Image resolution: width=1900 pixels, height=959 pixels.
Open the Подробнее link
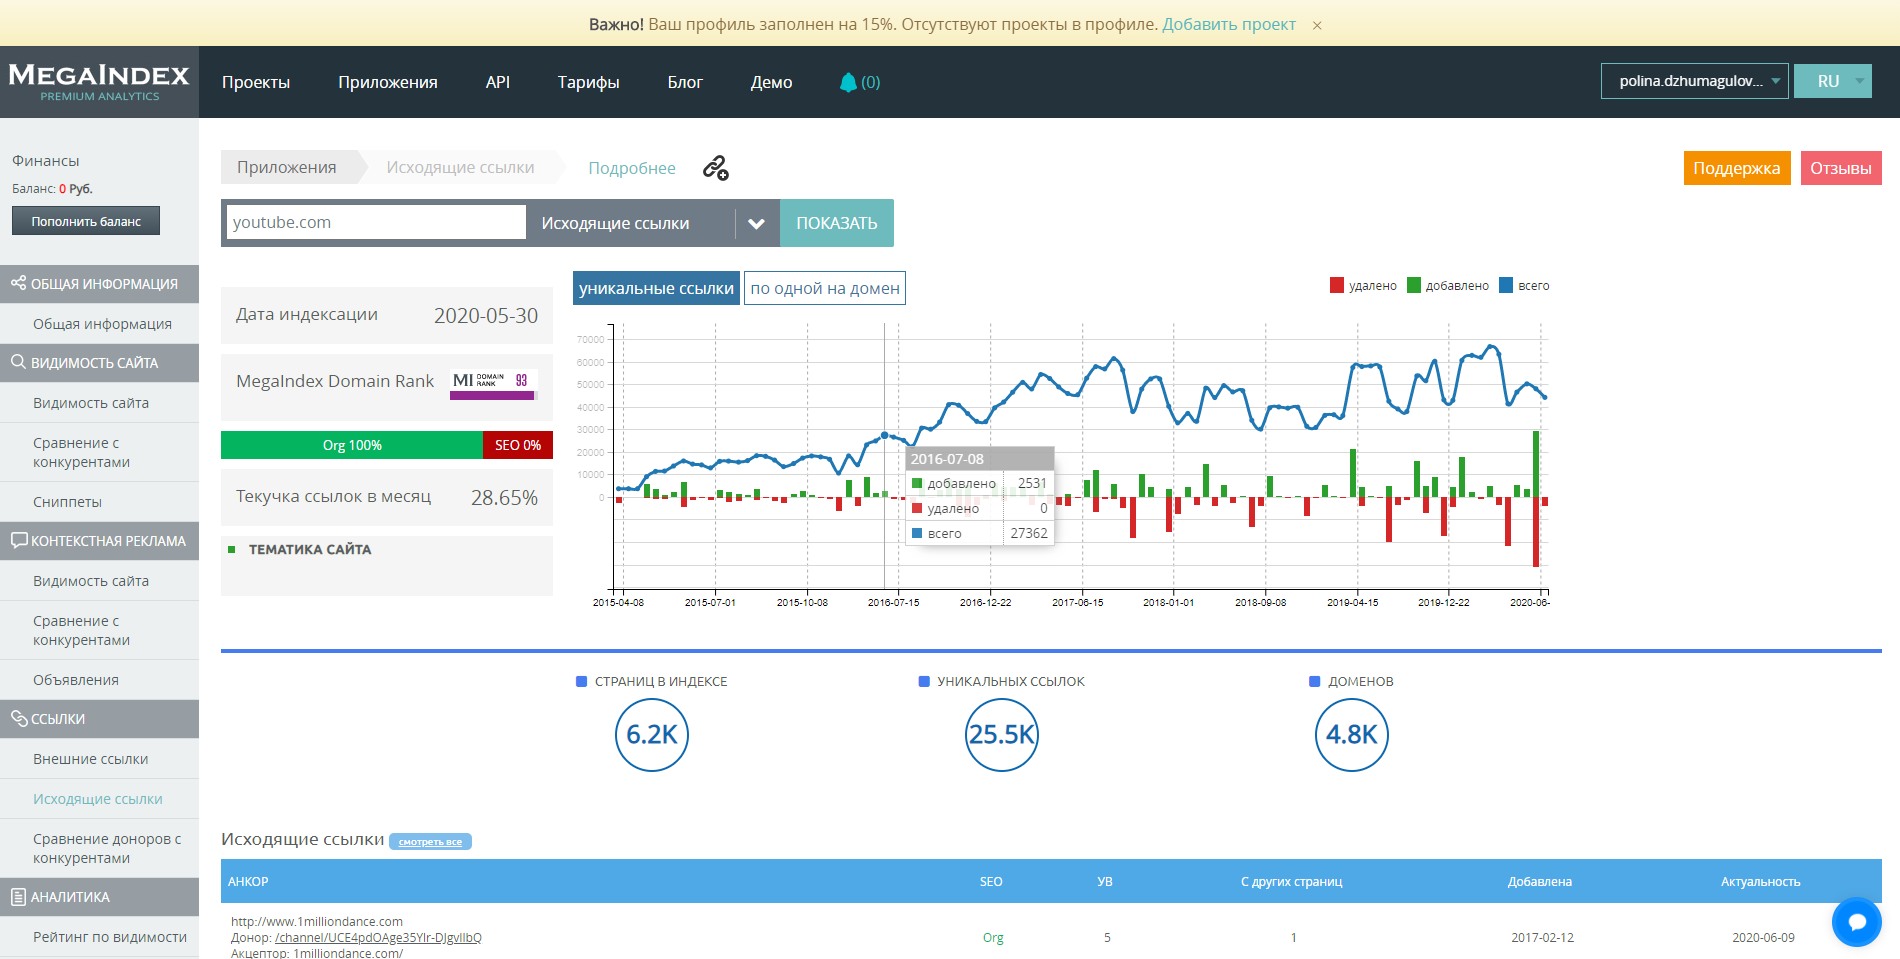coord(632,168)
